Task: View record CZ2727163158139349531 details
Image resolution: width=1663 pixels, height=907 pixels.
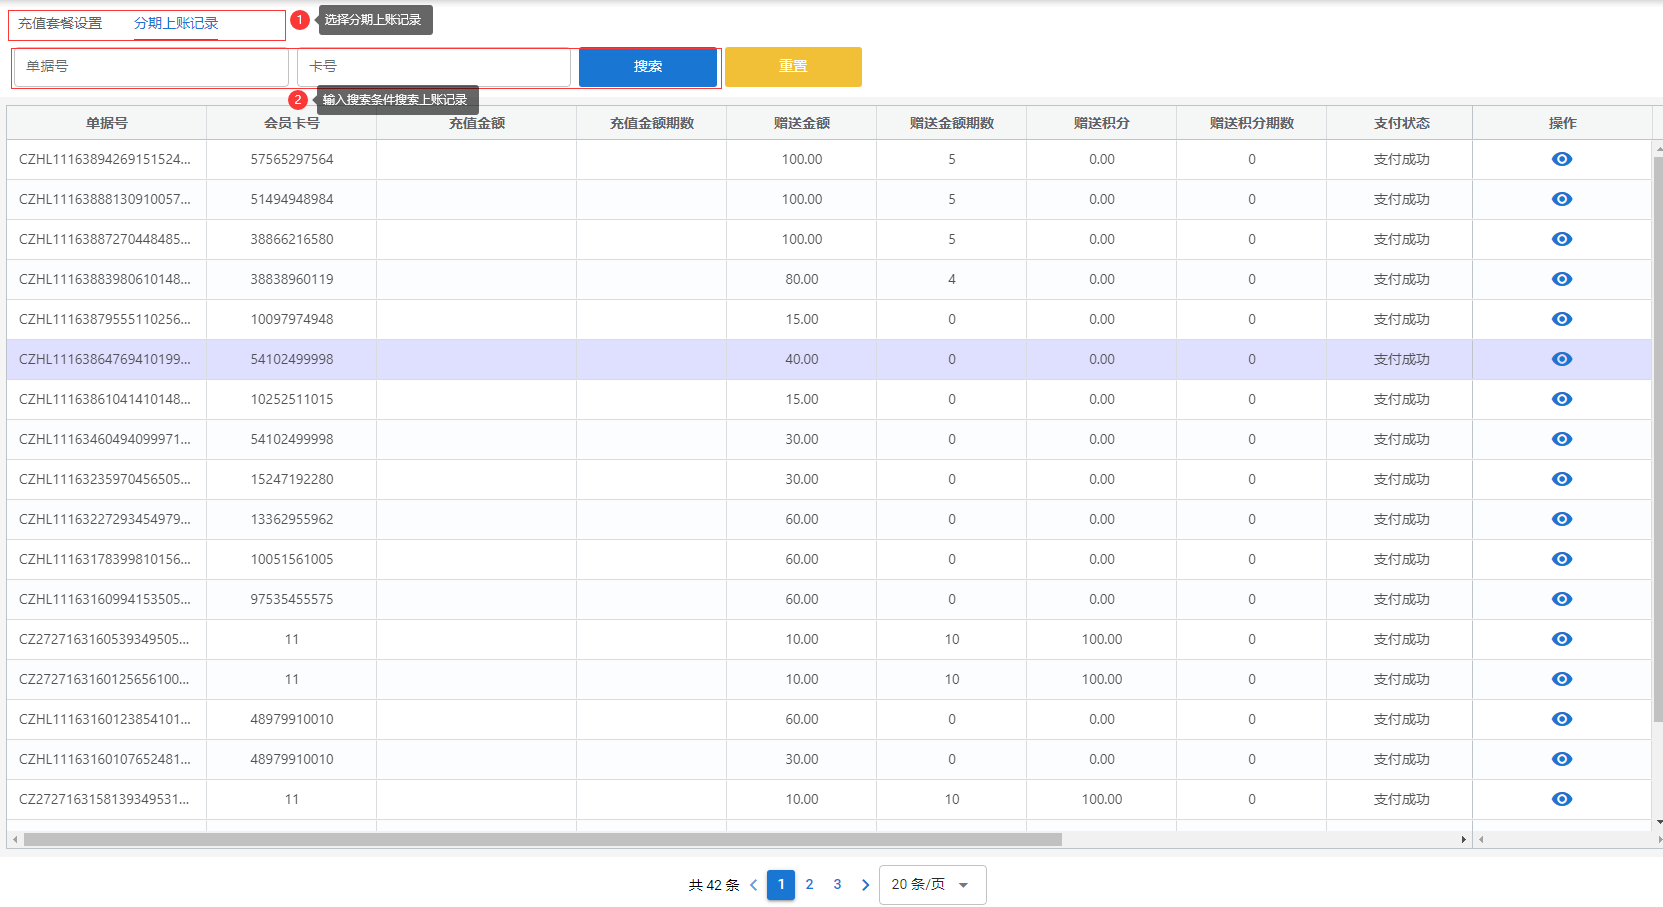Action: 1561,799
